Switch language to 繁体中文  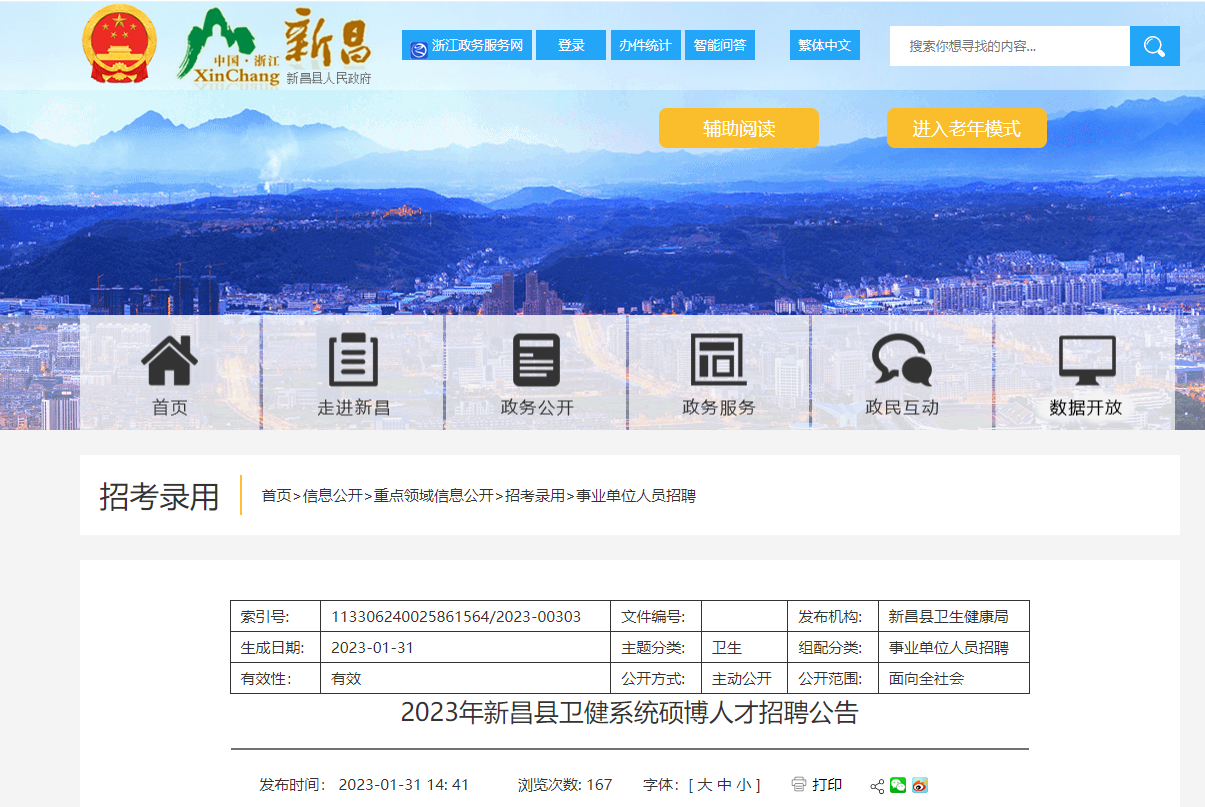pyautogui.click(x=824, y=45)
